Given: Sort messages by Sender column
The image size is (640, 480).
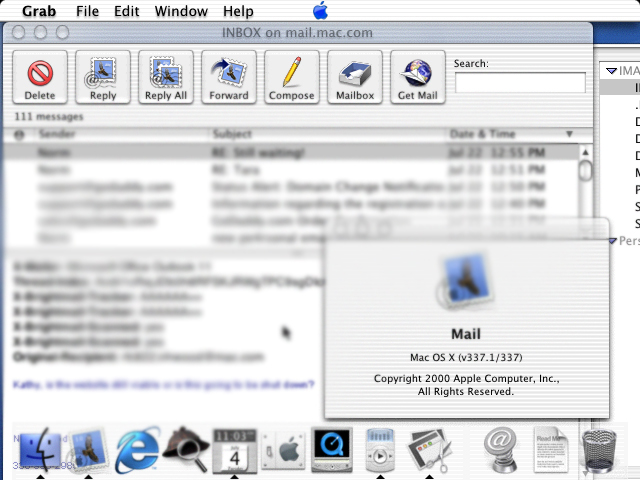Looking at the screenshot, I should [x=122, y=134].
